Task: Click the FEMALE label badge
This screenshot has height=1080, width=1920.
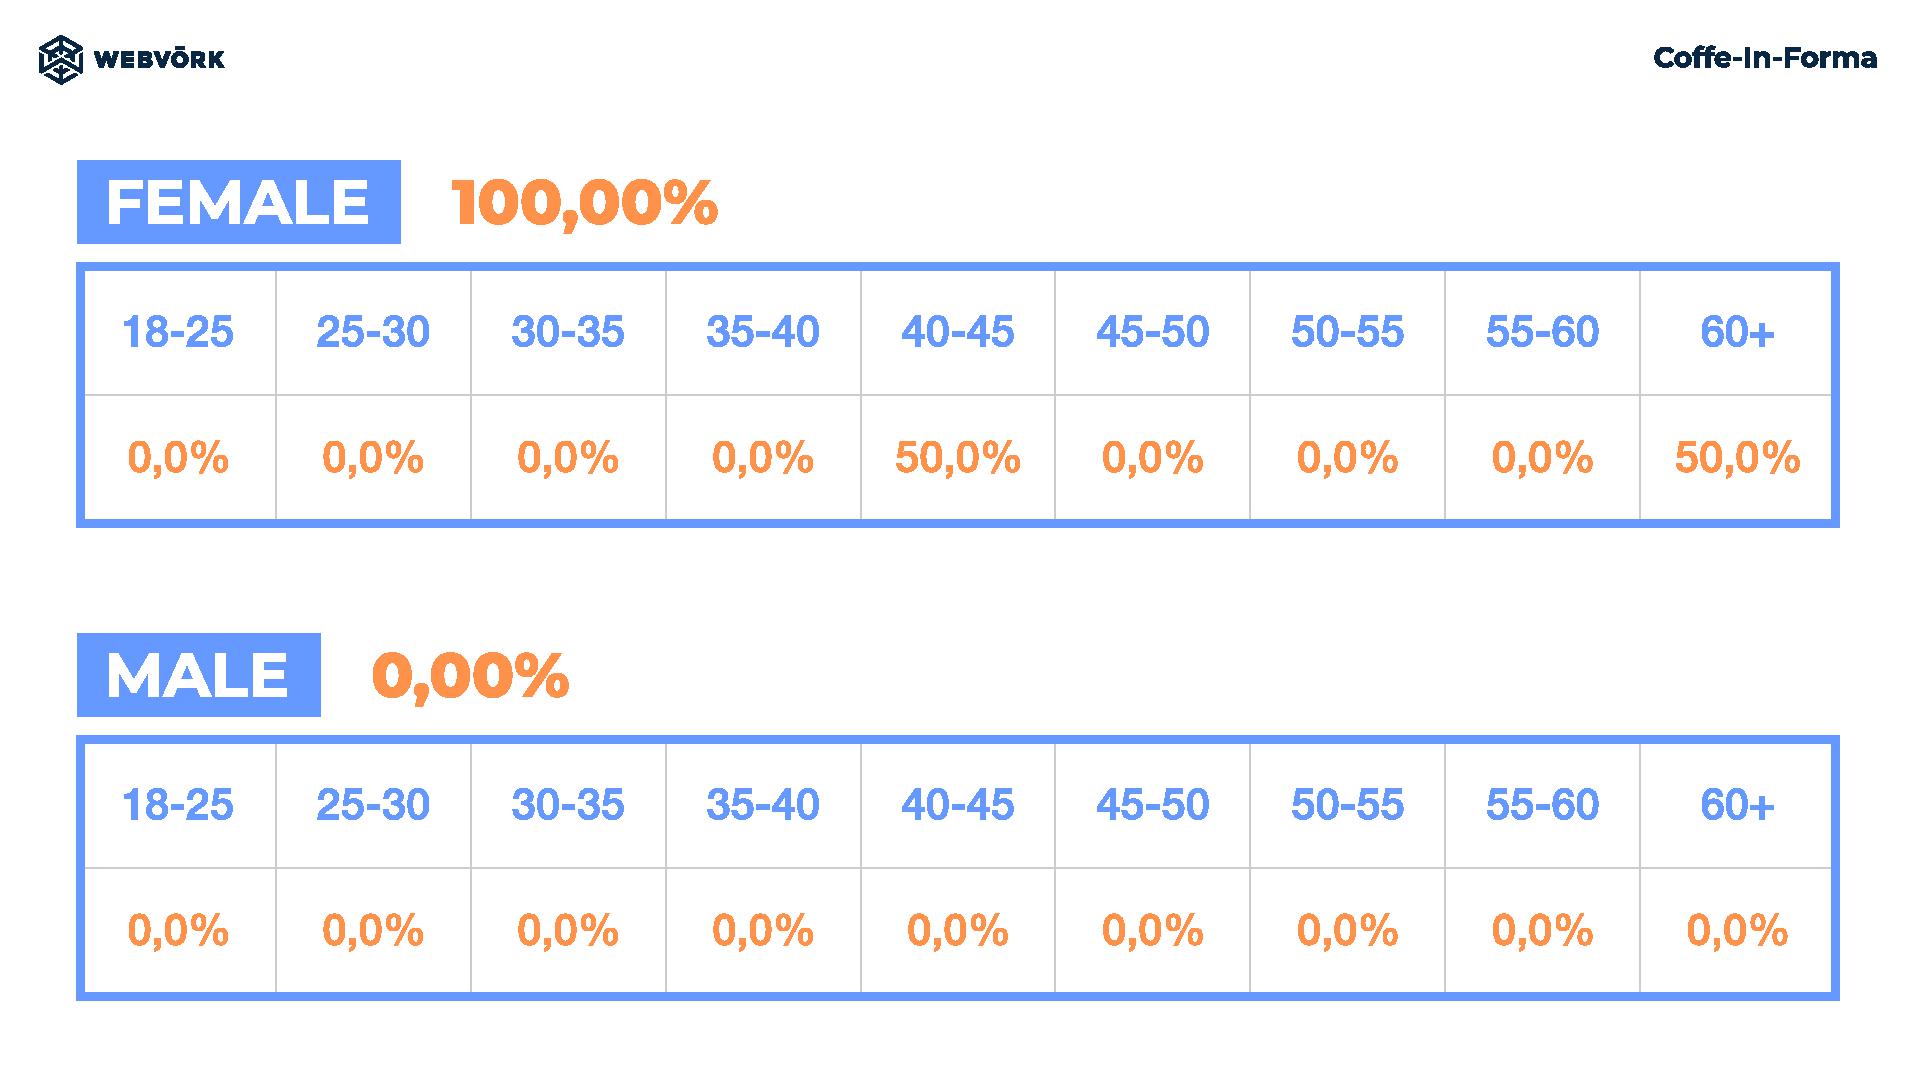Action: pos(239,202)
